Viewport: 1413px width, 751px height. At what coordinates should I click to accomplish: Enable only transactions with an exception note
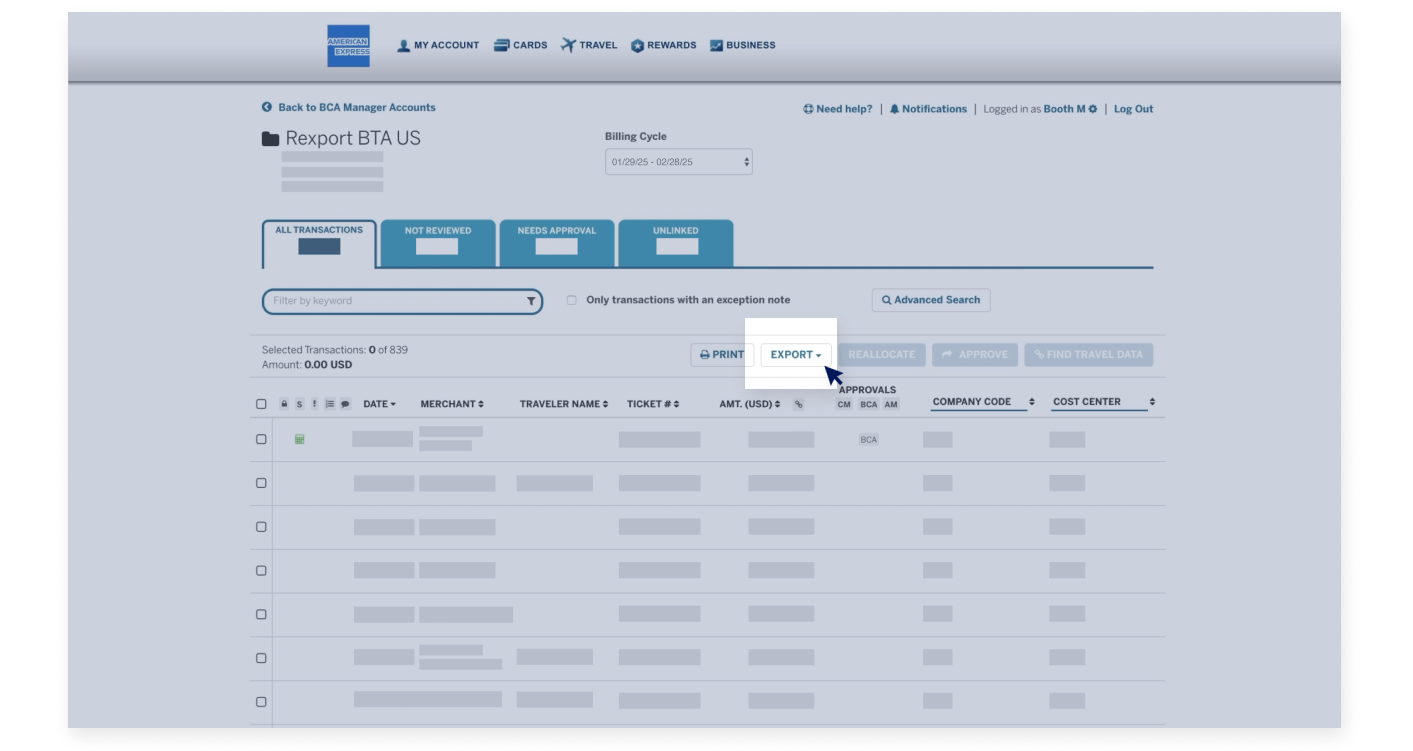click(x=571, y=299)
